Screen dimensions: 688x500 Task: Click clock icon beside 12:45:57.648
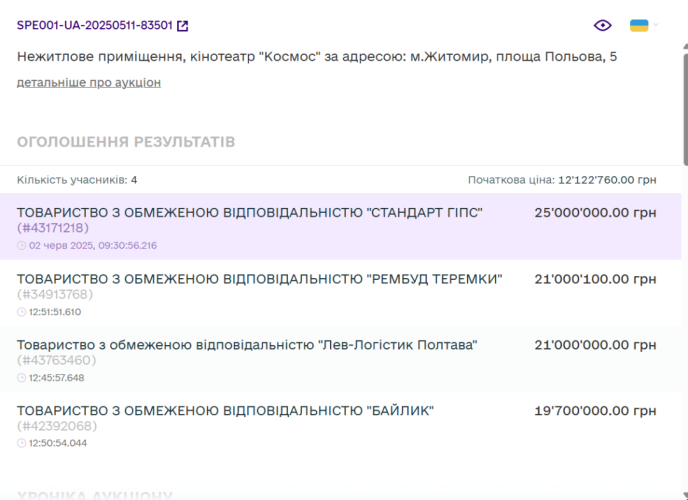22,378
